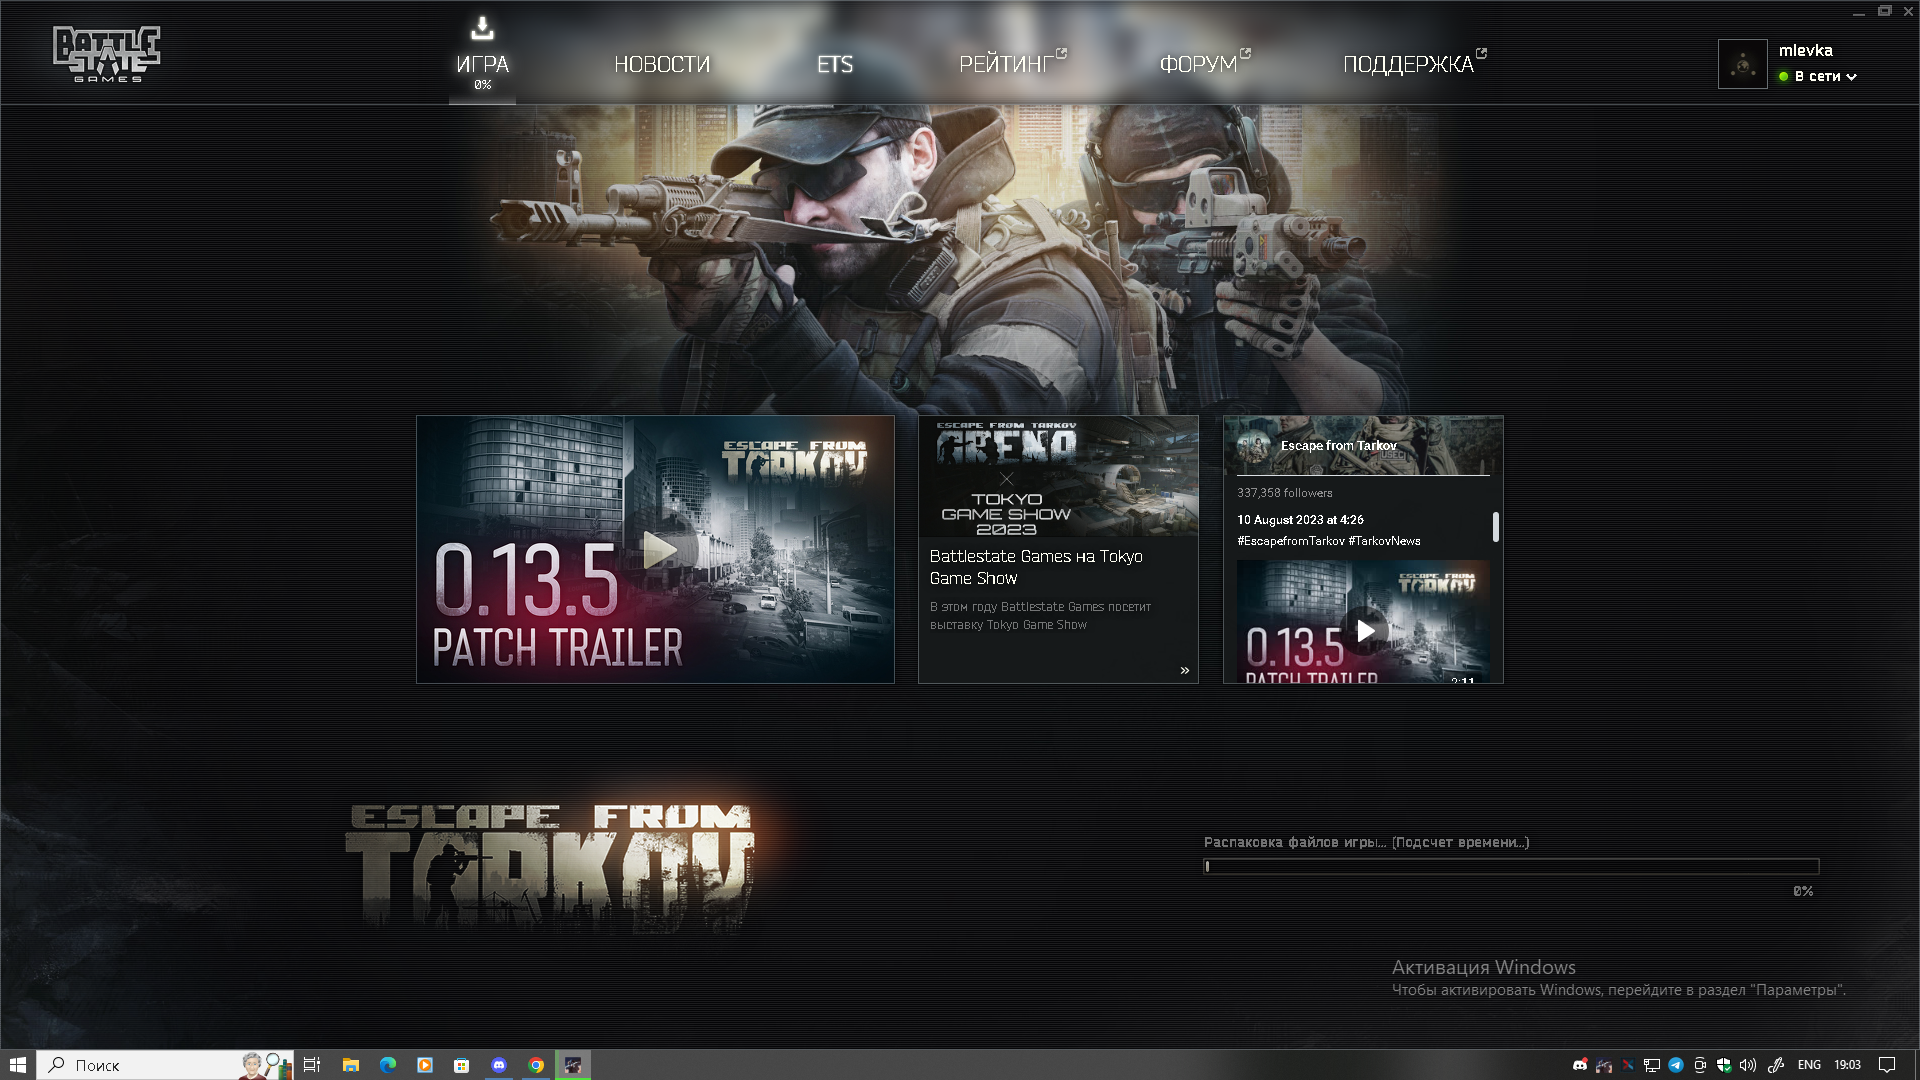Viewport: 1920px width, 1080px height.
Task: Click the #EscapefromTarkov #TarkovNews hashtags
Action: pos(1328,541)
